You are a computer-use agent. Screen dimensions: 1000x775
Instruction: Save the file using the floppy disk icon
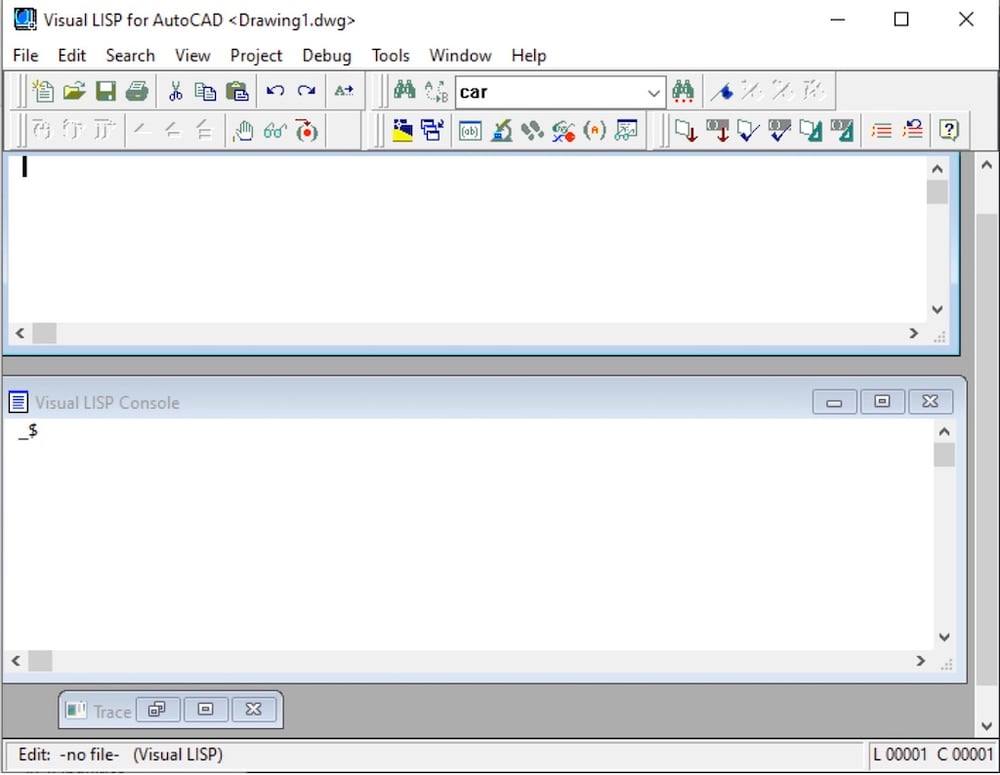pos(105,92)
